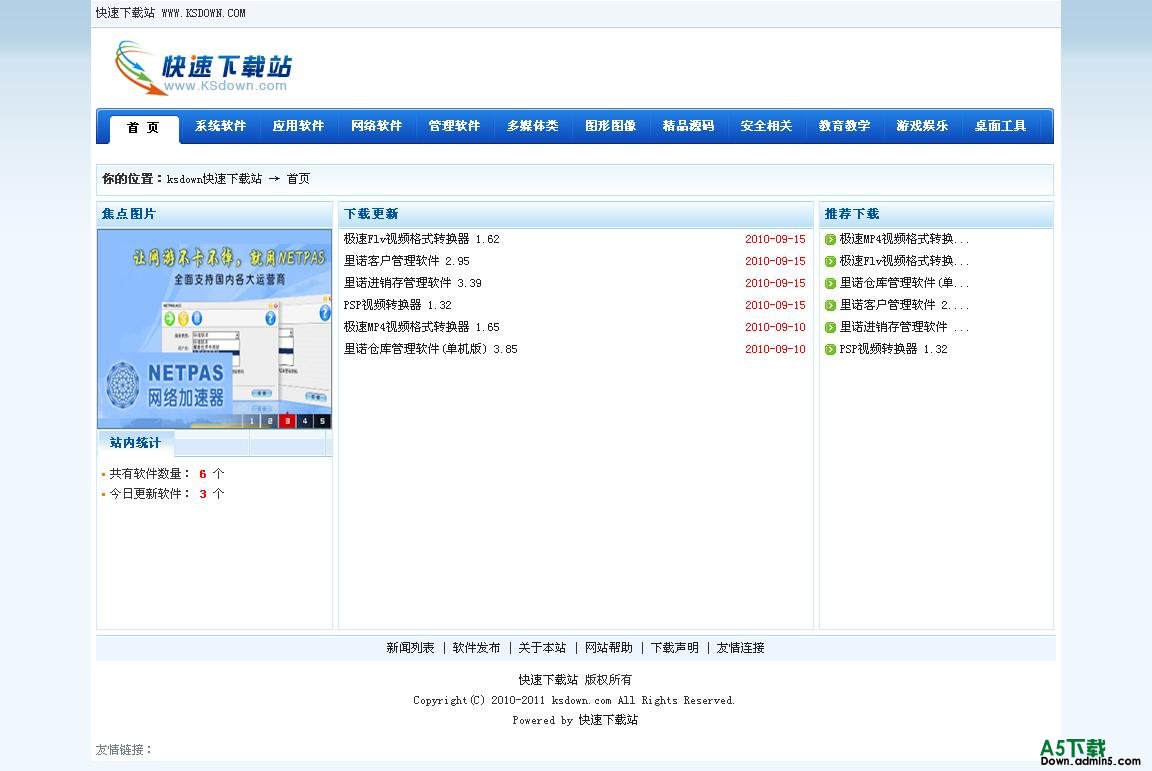Open the 首页 navigation tab
Screen dimensions: 1152x771
(143, 128)
